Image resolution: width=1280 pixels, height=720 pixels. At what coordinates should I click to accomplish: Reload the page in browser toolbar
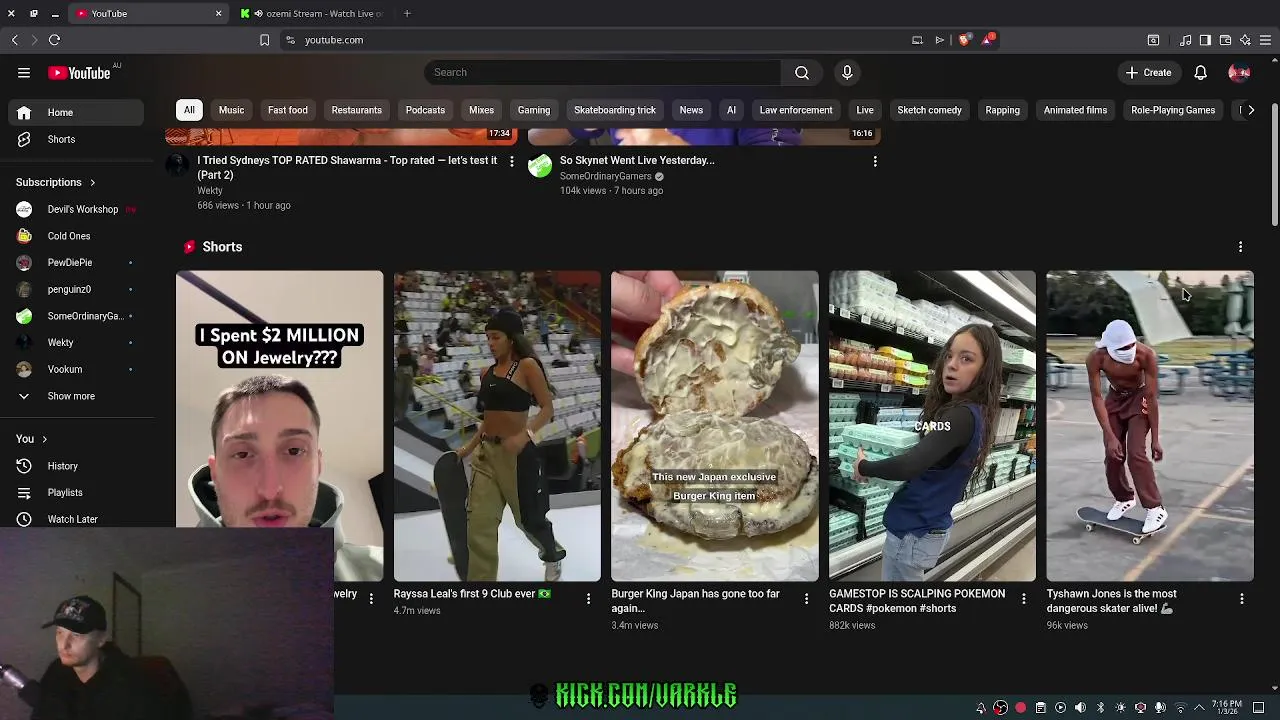[x=54, y=40]
